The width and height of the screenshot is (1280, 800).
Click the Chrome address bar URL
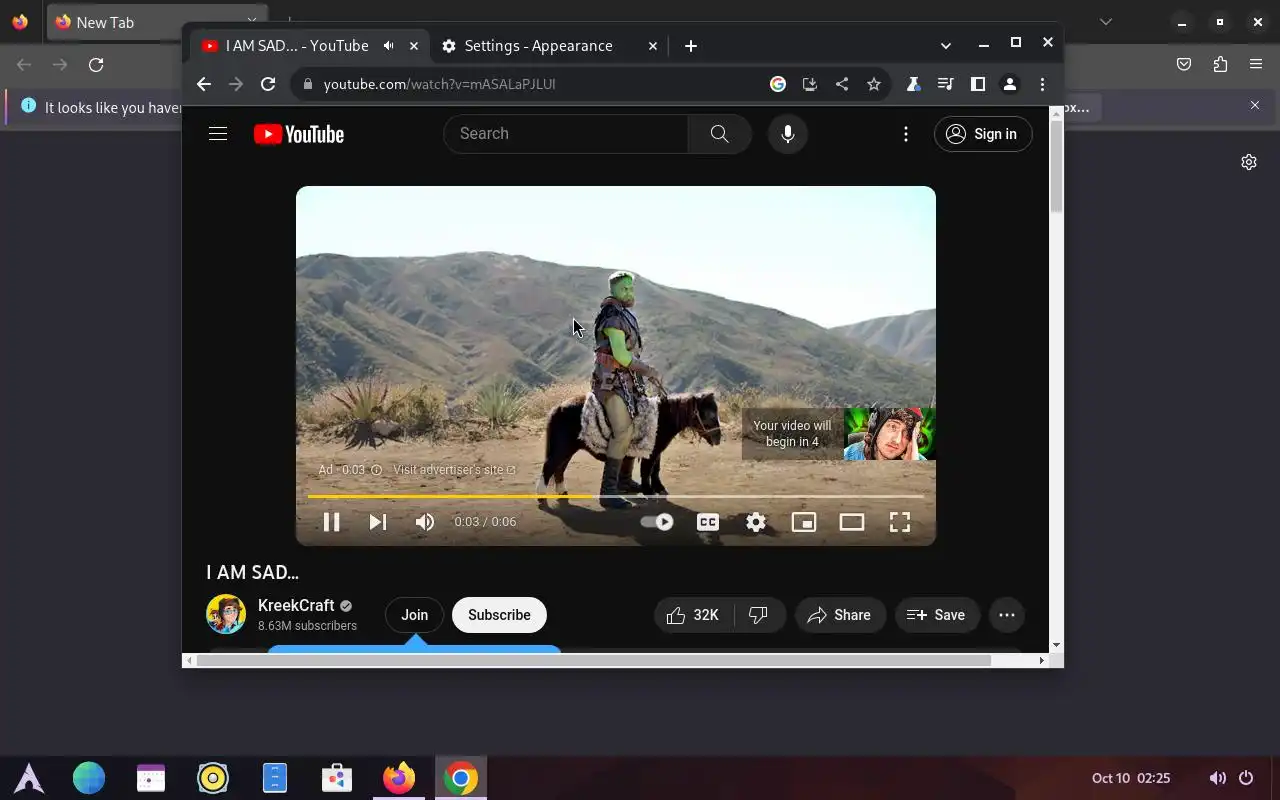coord(440,84)
